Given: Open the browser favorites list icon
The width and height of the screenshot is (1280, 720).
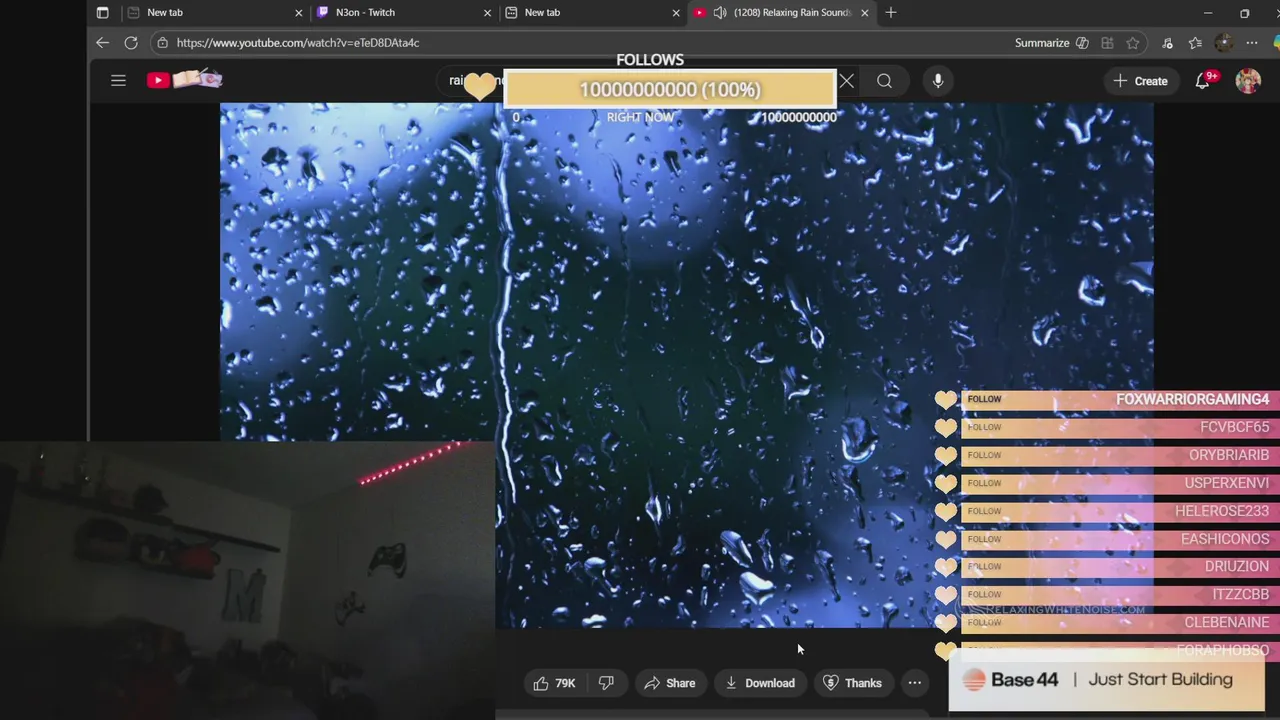Looking at the screenshot, I should click(x=1195, y=43).
